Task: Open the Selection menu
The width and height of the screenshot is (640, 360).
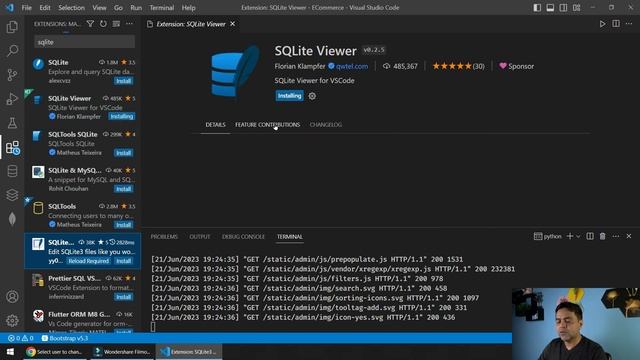Action: 71,8
